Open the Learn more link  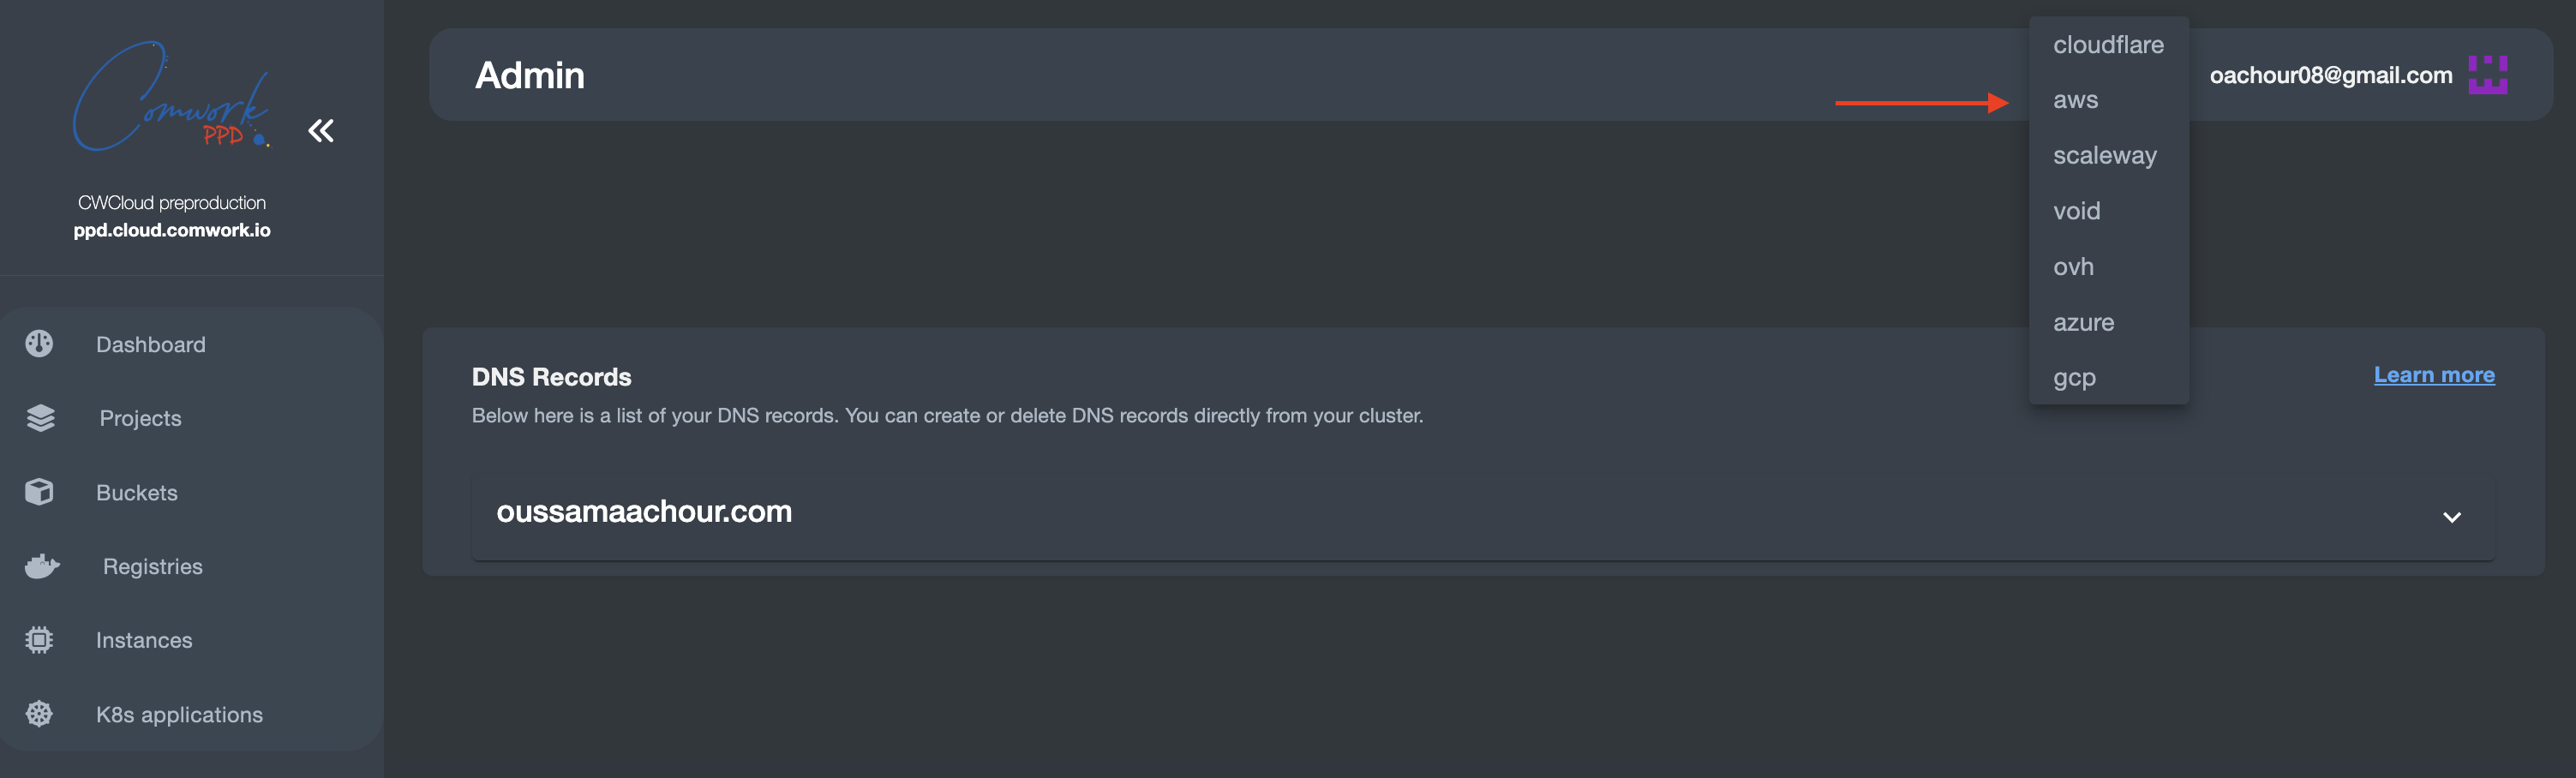tap(2434, 375)
